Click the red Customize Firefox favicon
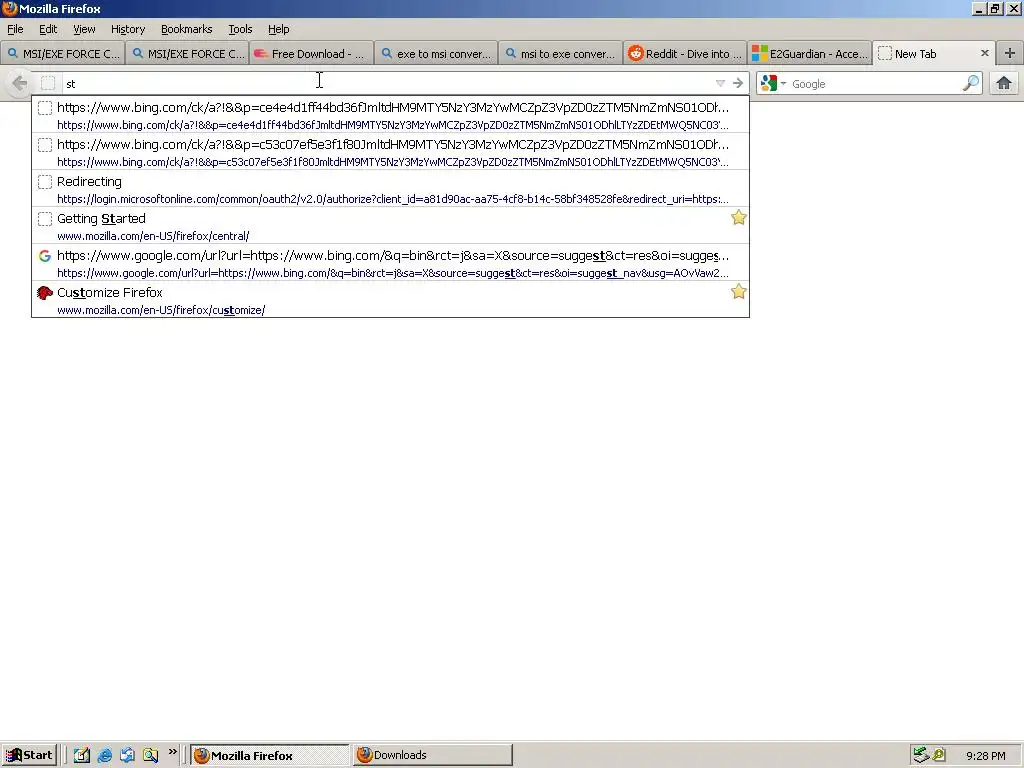1024x768 pixels. pyautogui.click(x=44, y=293)
